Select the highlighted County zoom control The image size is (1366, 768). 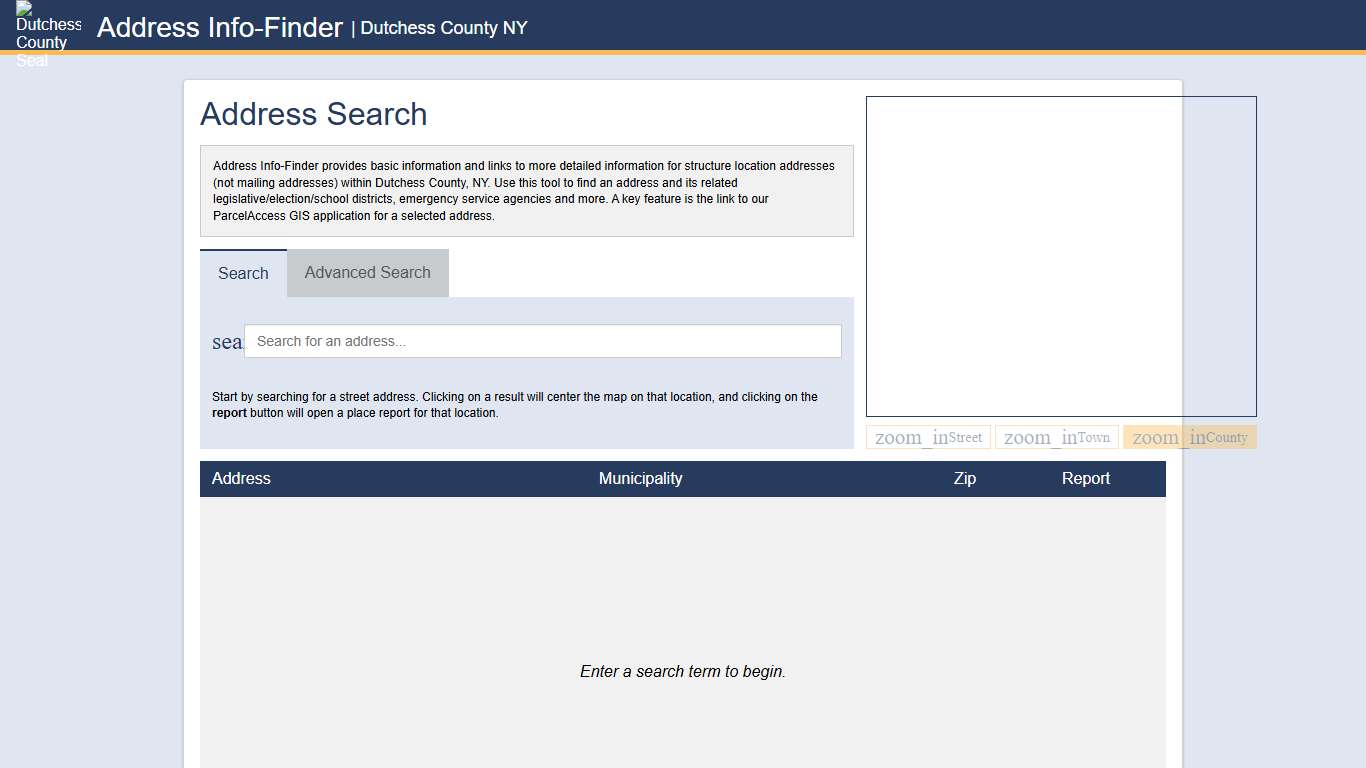[1189, 436]
